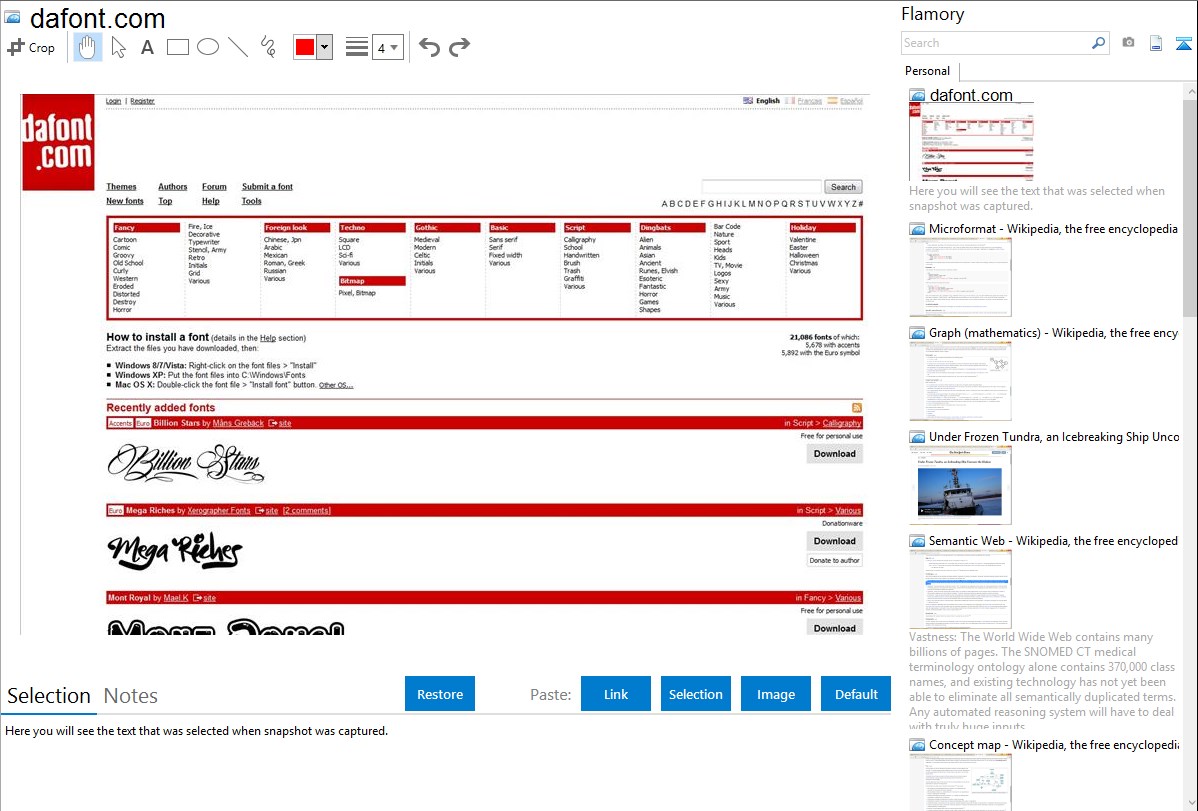
Task: Activate the hand pan tool
Action: (87, 47)
